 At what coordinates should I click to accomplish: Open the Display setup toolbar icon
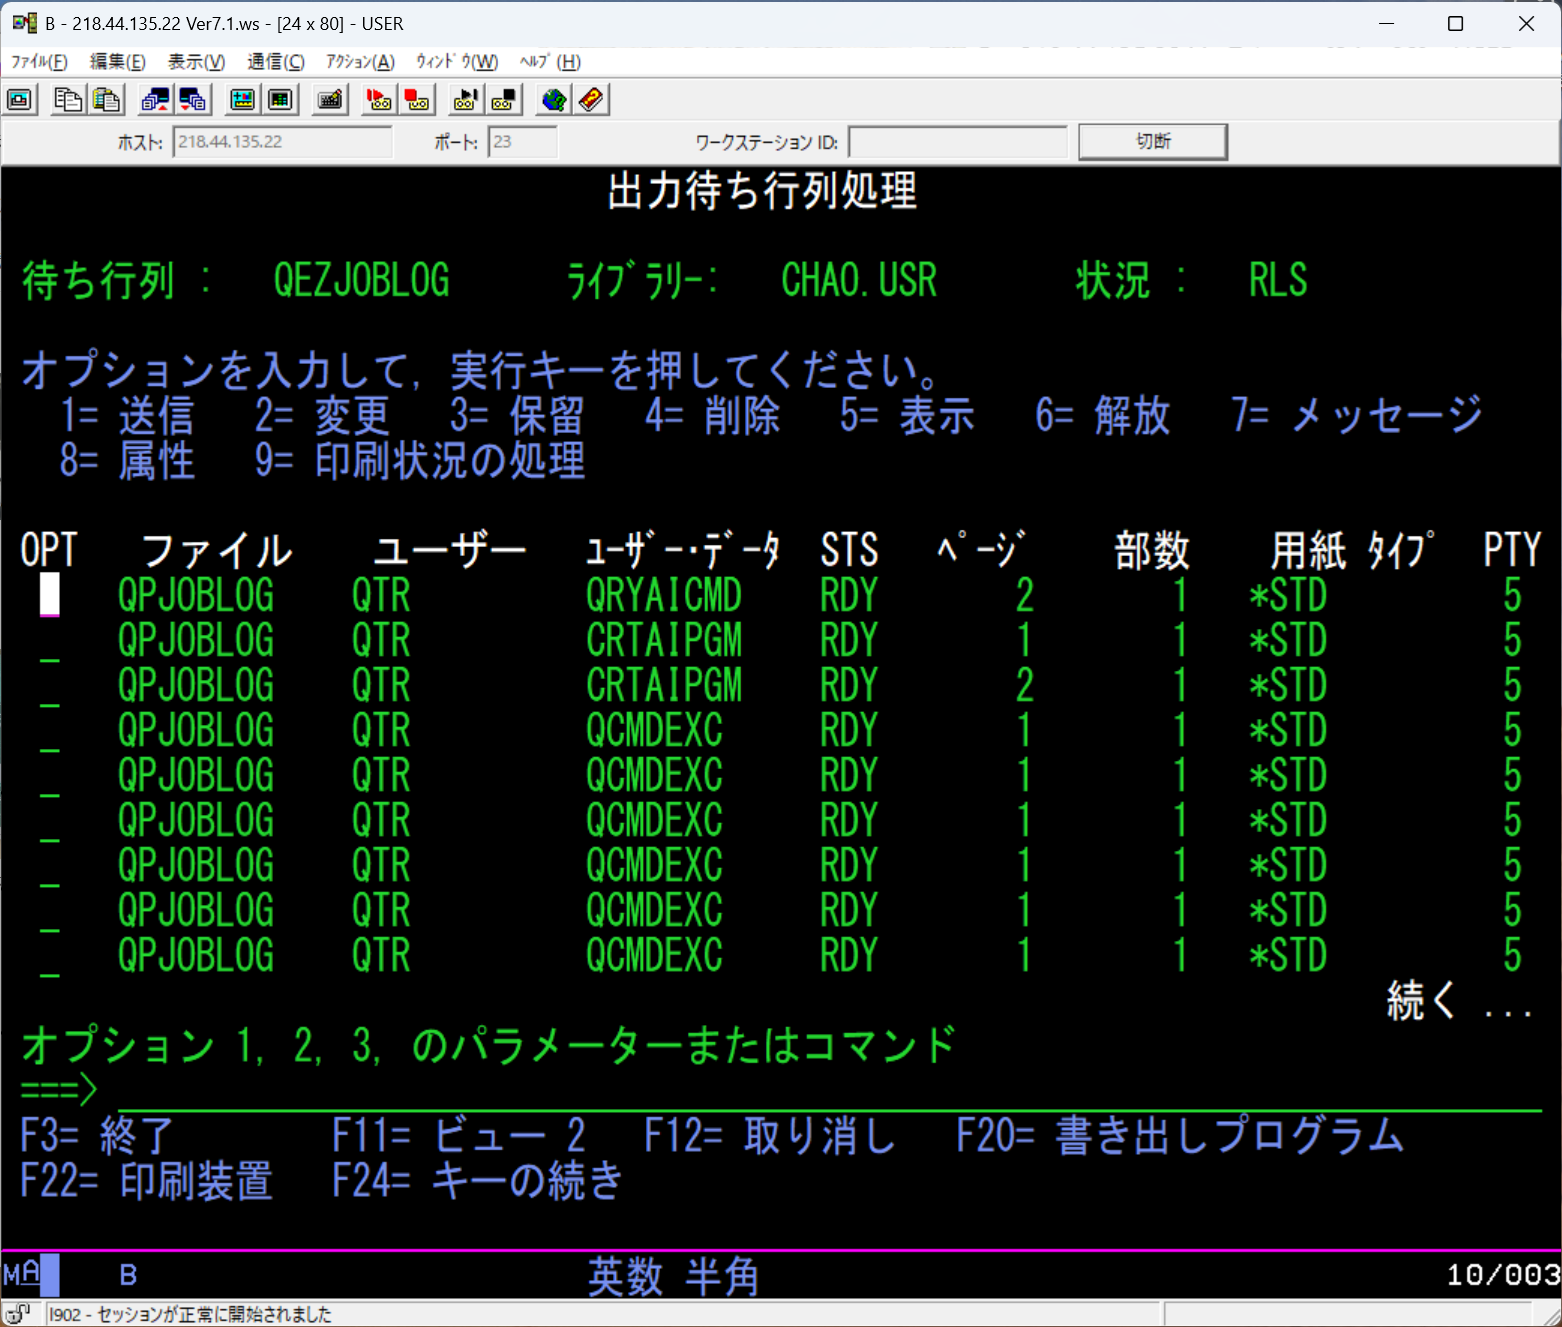tap(242, 99)
